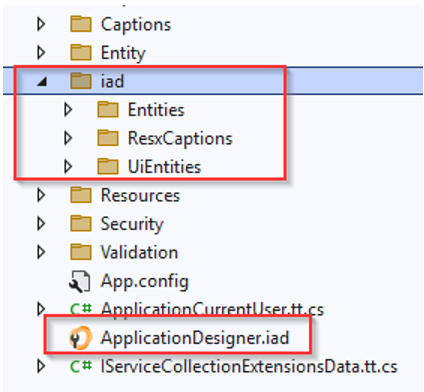Click the Entity folder icon

point(81,52)
